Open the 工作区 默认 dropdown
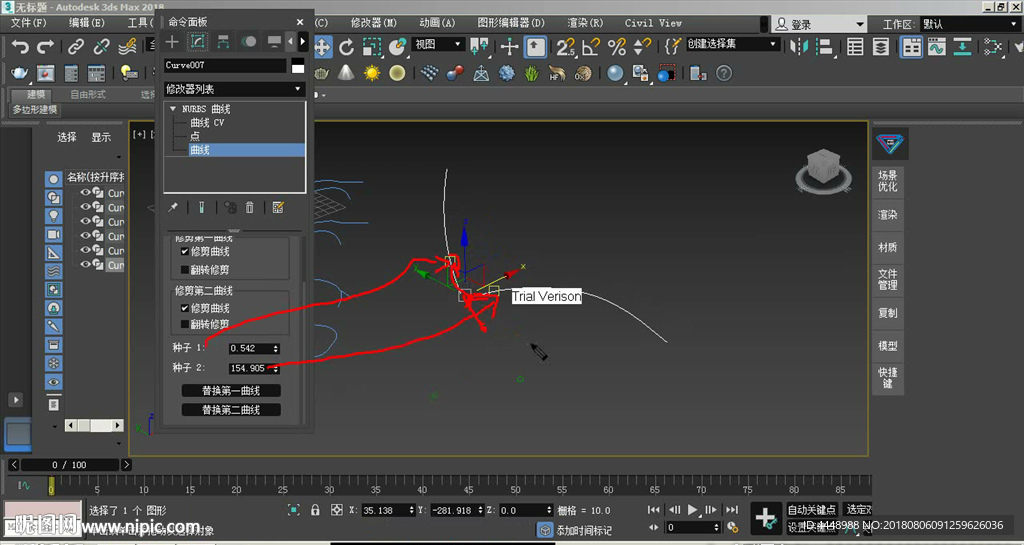 click(970, 24)
